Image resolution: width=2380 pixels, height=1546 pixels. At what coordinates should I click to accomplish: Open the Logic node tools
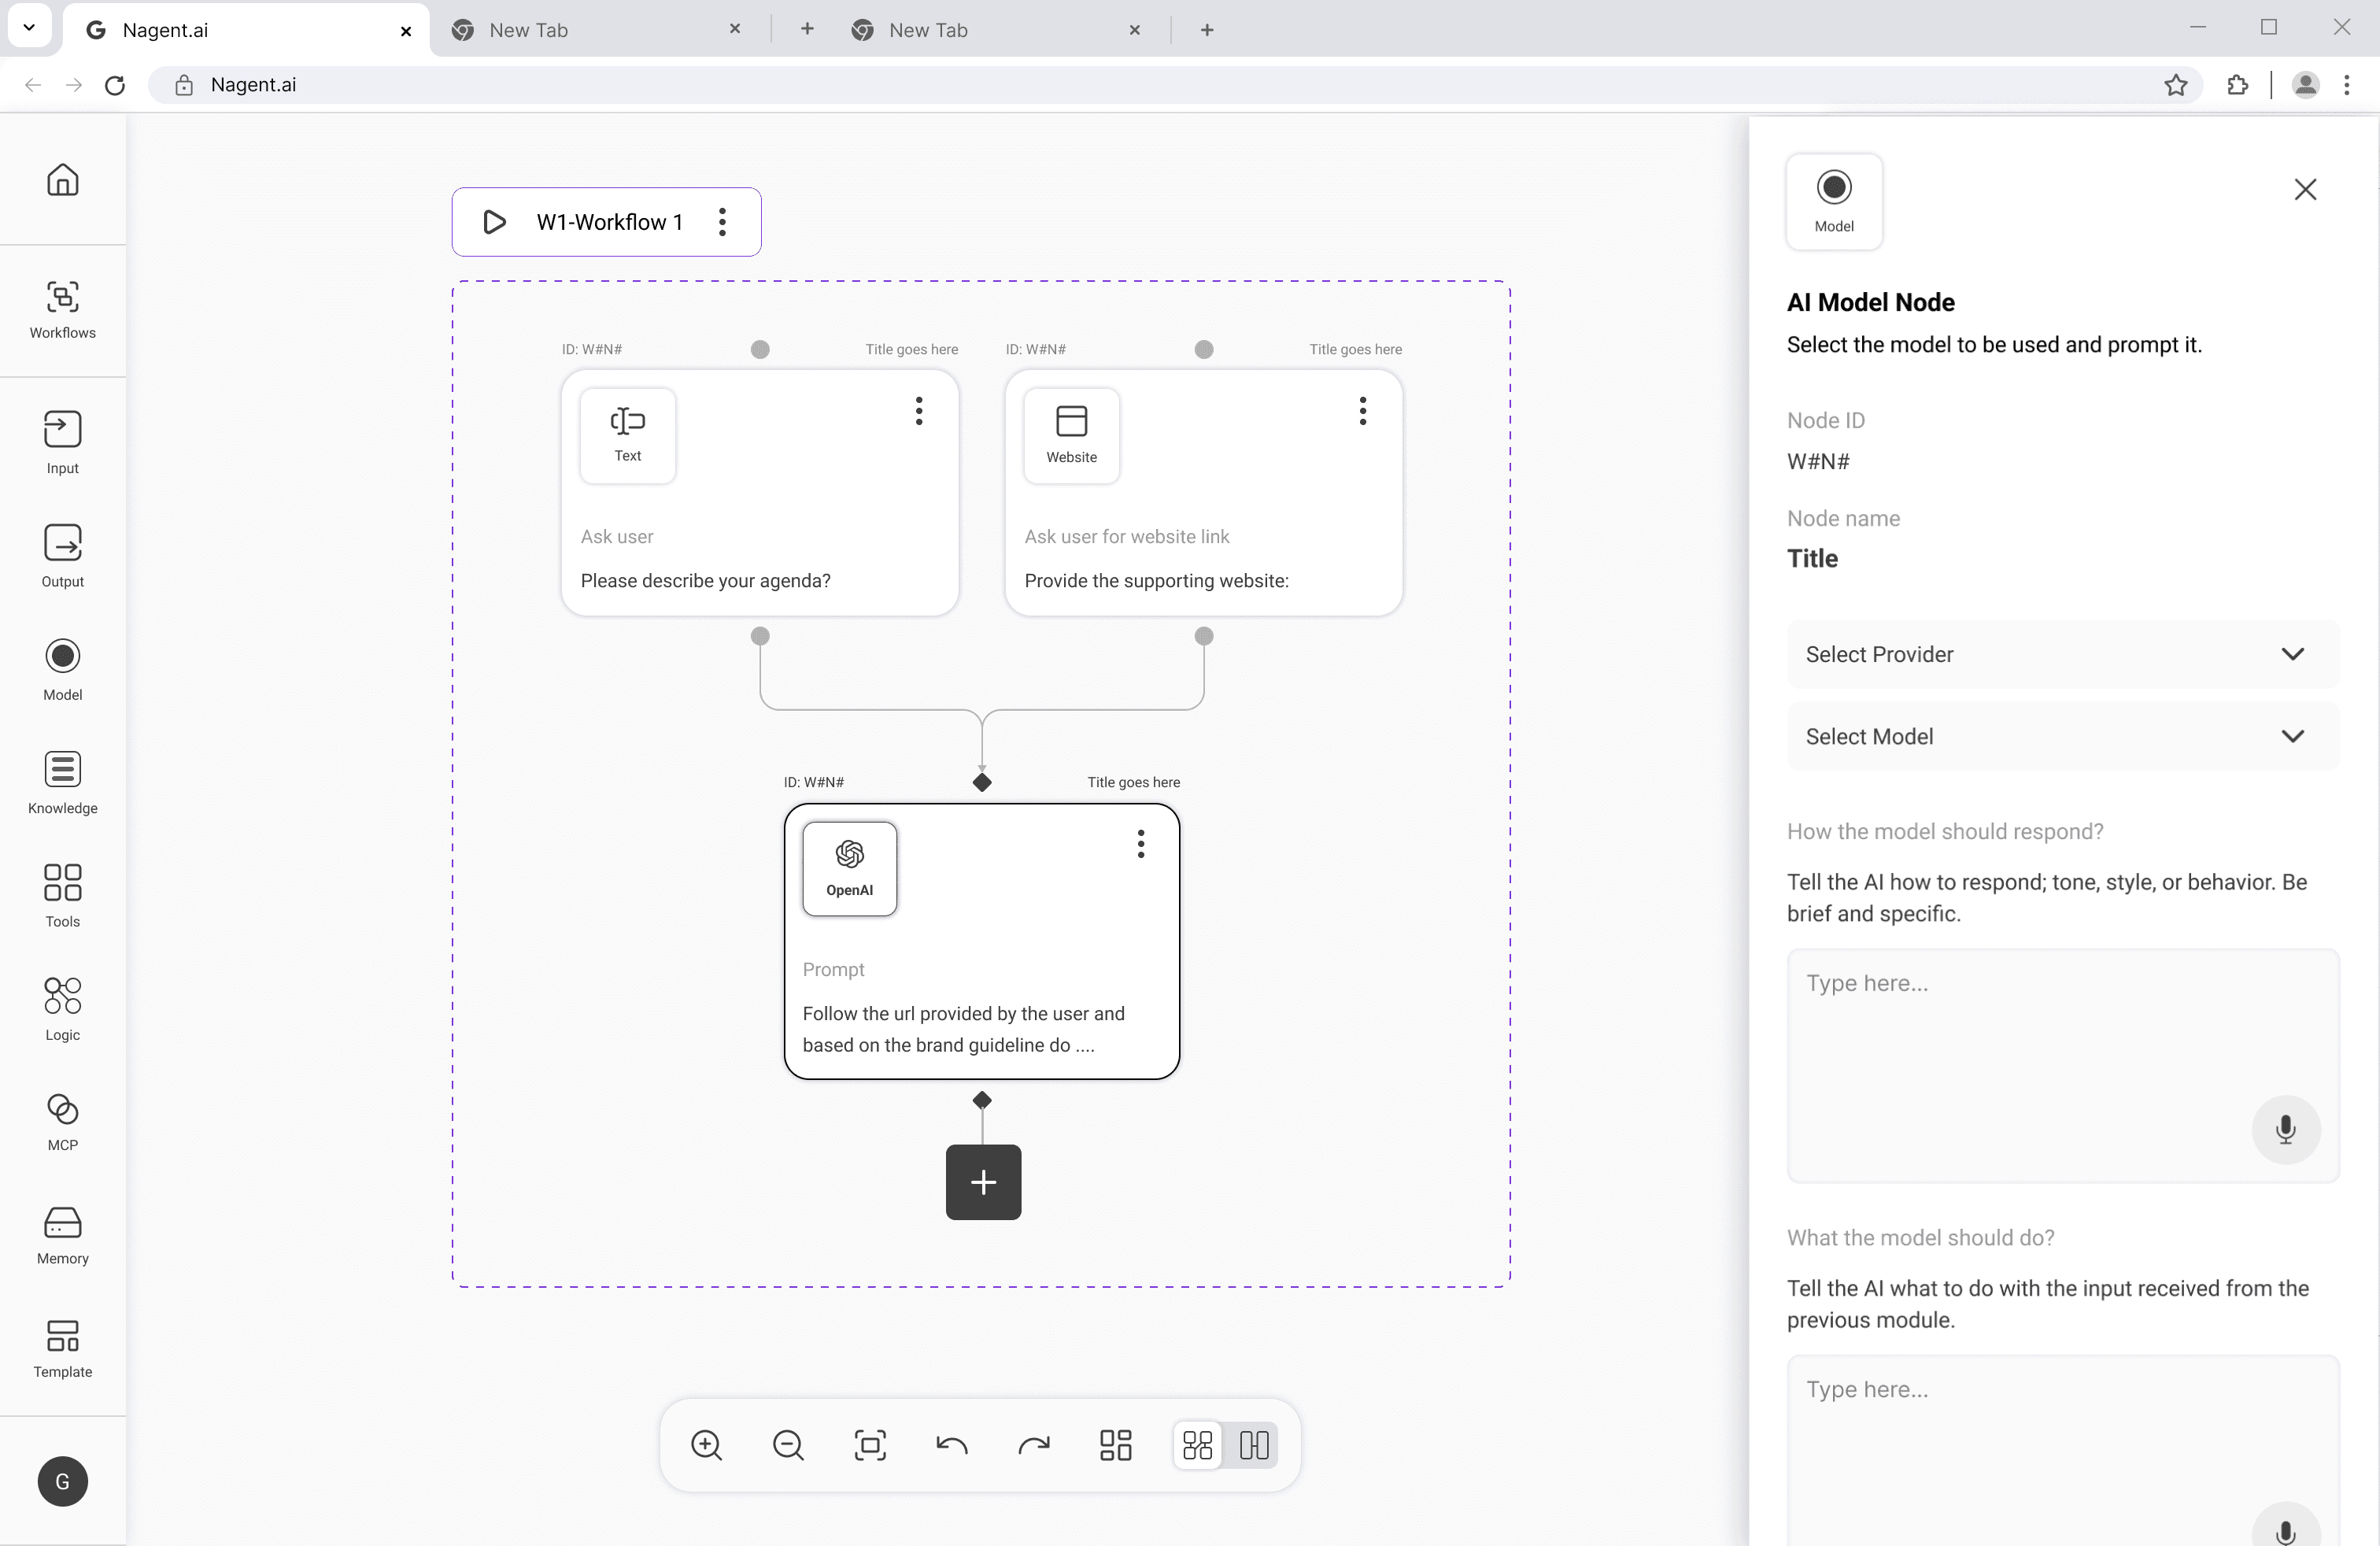[62, 1008]
